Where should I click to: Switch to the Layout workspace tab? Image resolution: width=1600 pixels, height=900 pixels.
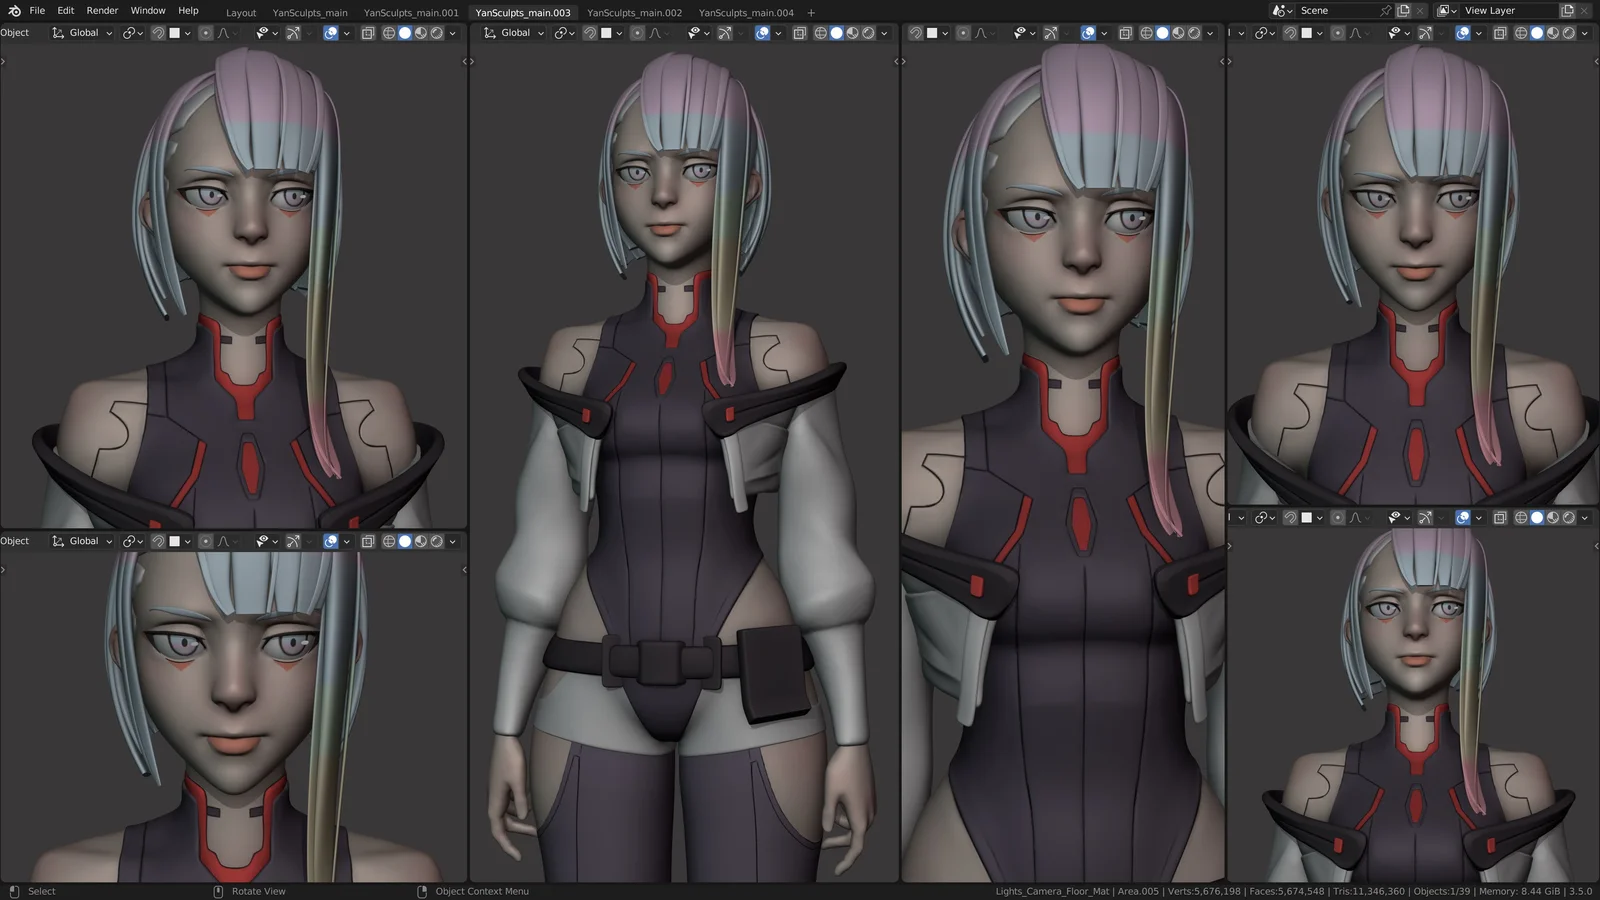click(241, 12)
